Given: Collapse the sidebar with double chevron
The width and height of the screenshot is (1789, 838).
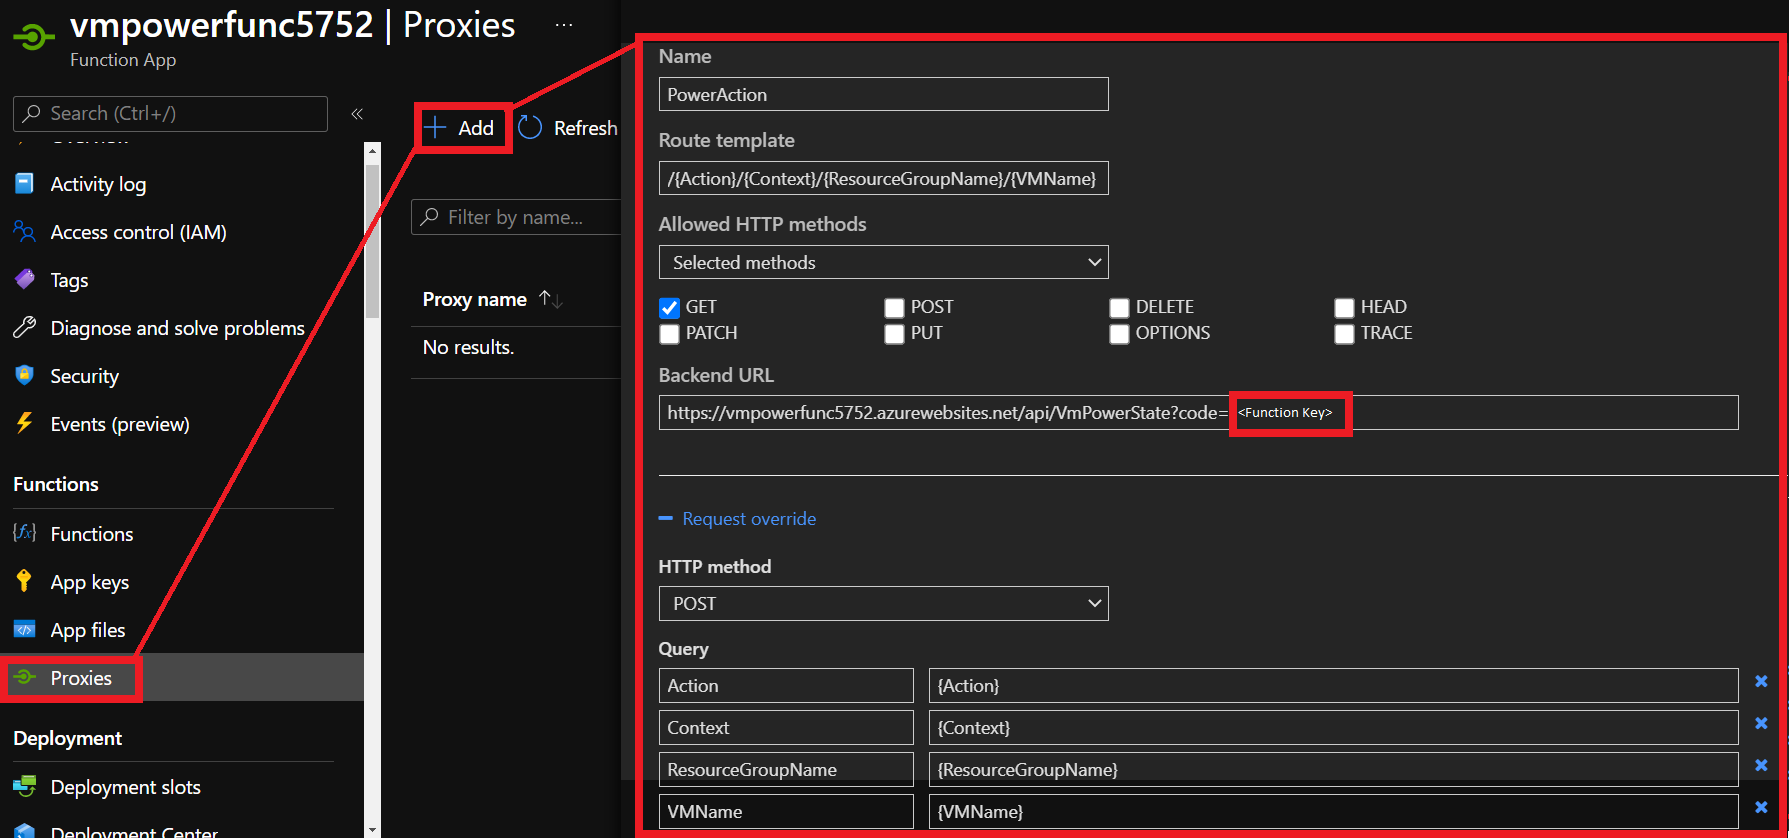Looking at the screenshot, I should pyautogui.click(x=357, y=114).
